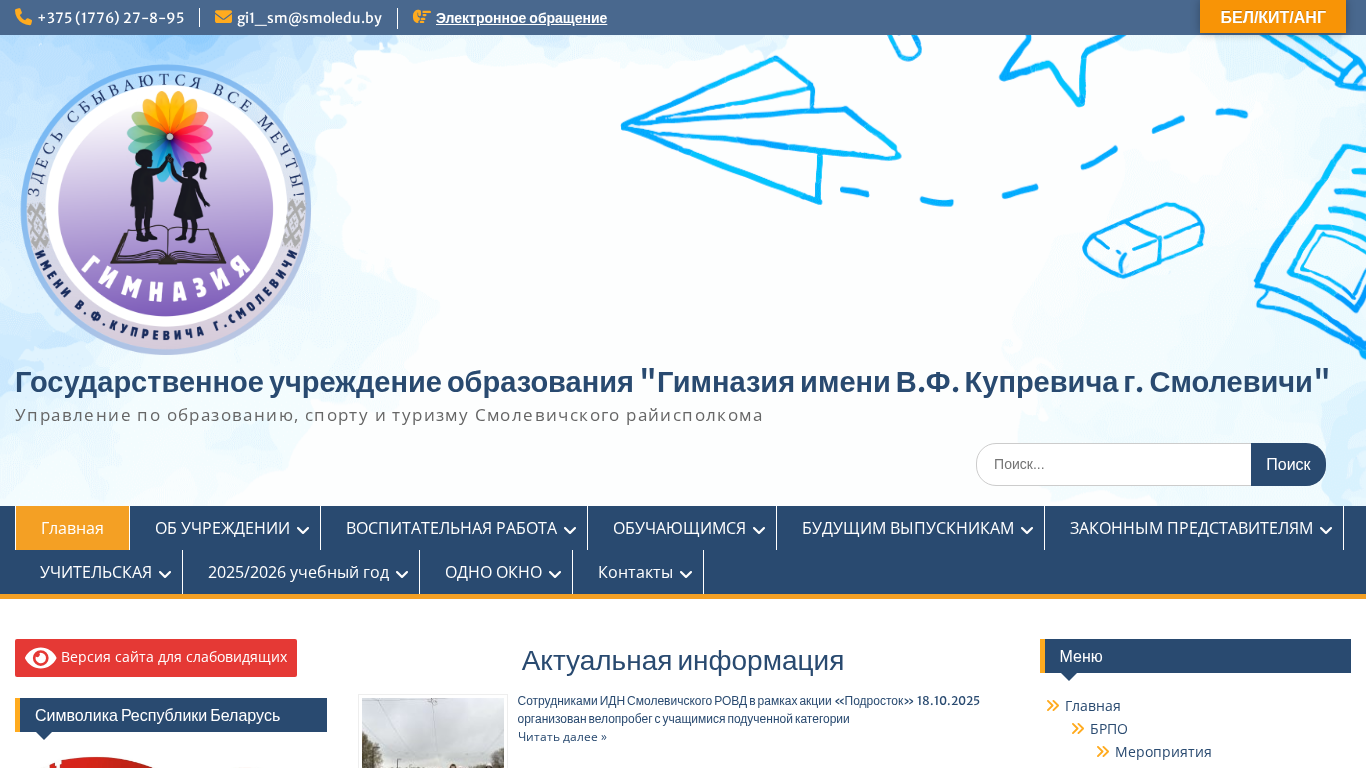Screen dimensions: 1366x768
Task: Click the БЕЛ/КИТ/АНГ language button
Action: (x=1273, y=17)
